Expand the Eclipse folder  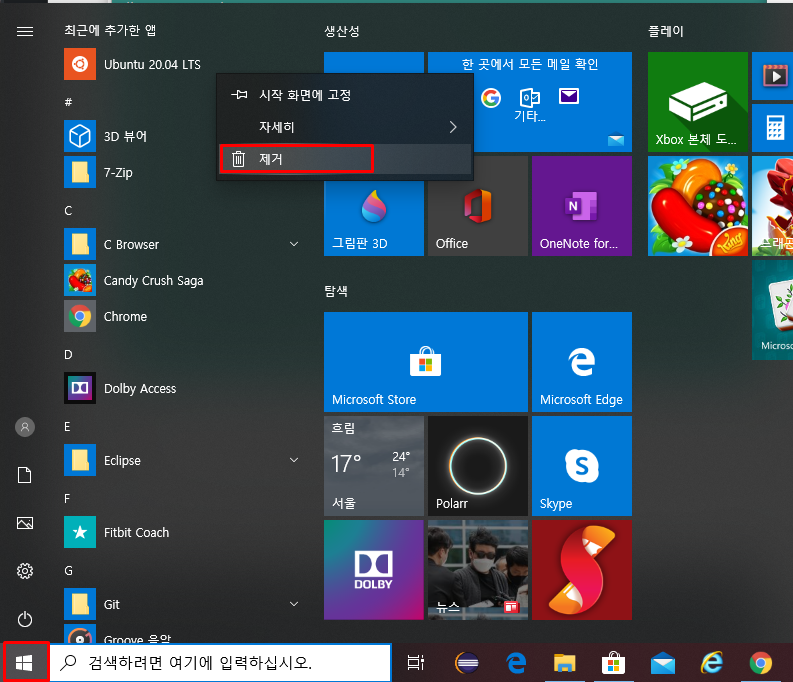point(294,460)
